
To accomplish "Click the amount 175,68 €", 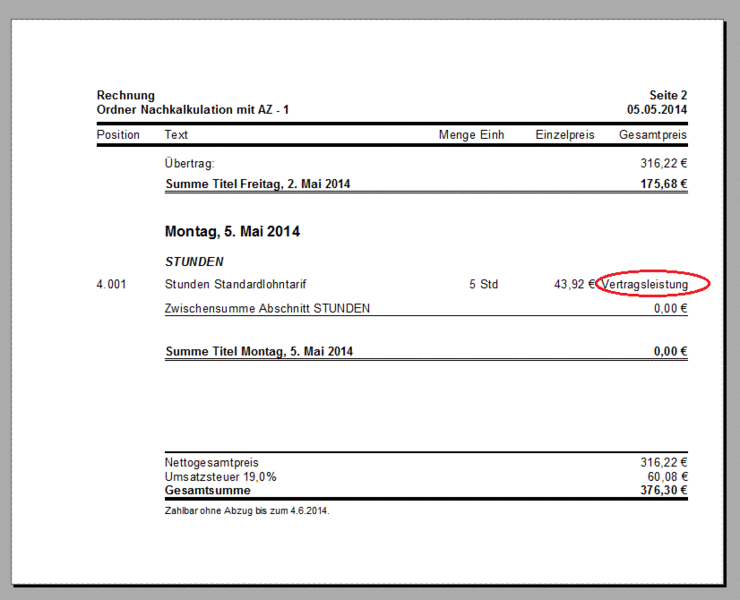I will point(664,184).
